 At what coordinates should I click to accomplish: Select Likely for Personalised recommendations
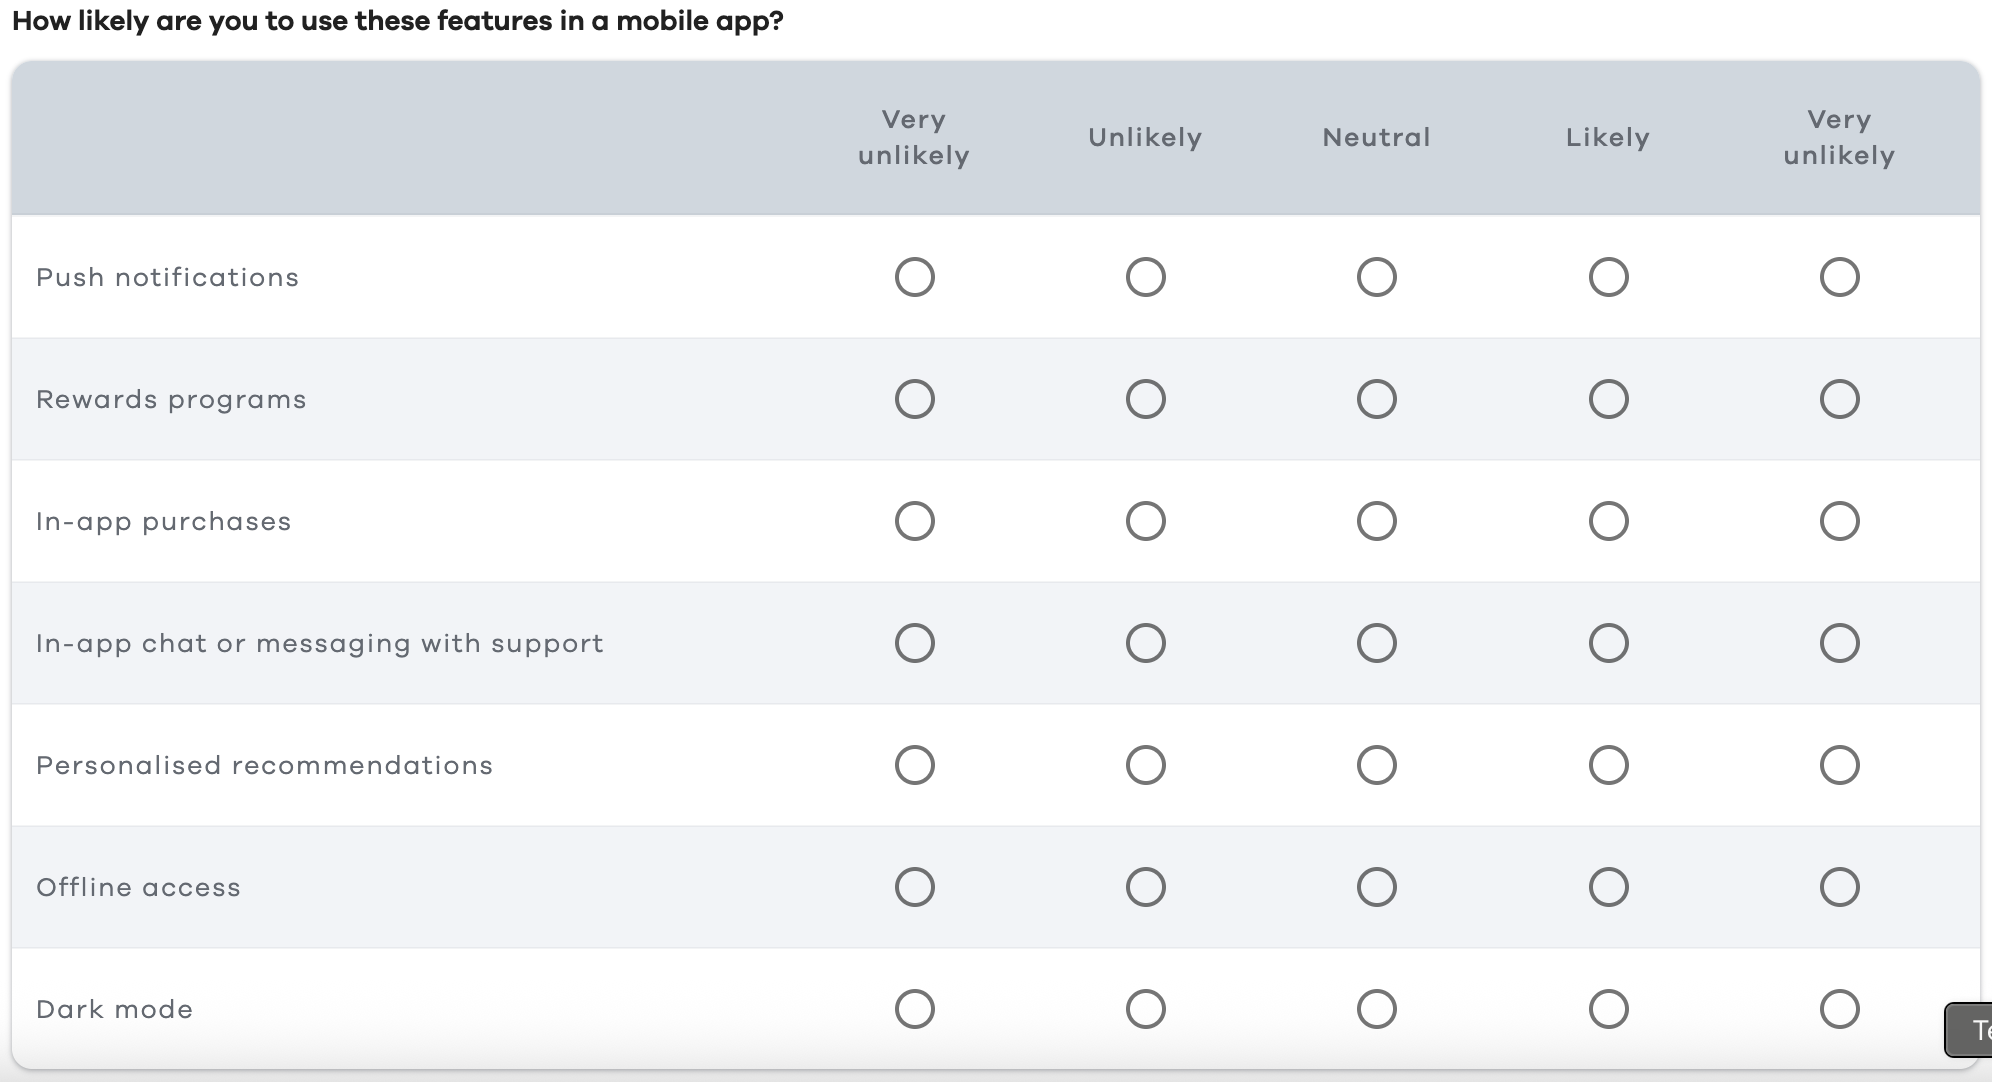1609,765
